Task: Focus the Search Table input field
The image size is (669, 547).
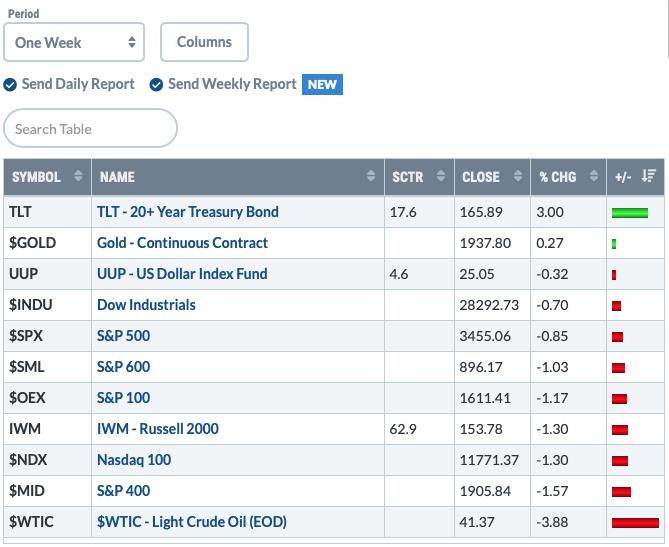Action: 90,128
